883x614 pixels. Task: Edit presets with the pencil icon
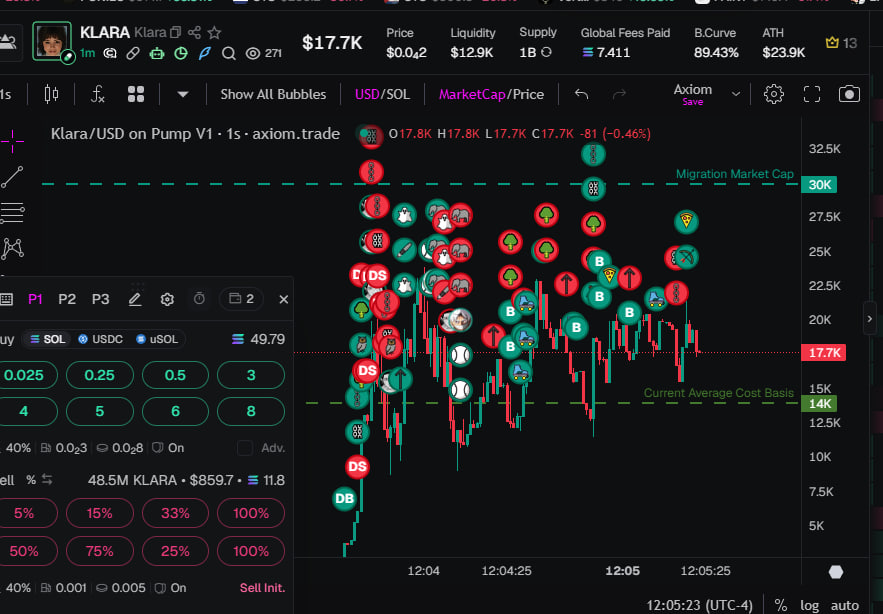(135, 299)
